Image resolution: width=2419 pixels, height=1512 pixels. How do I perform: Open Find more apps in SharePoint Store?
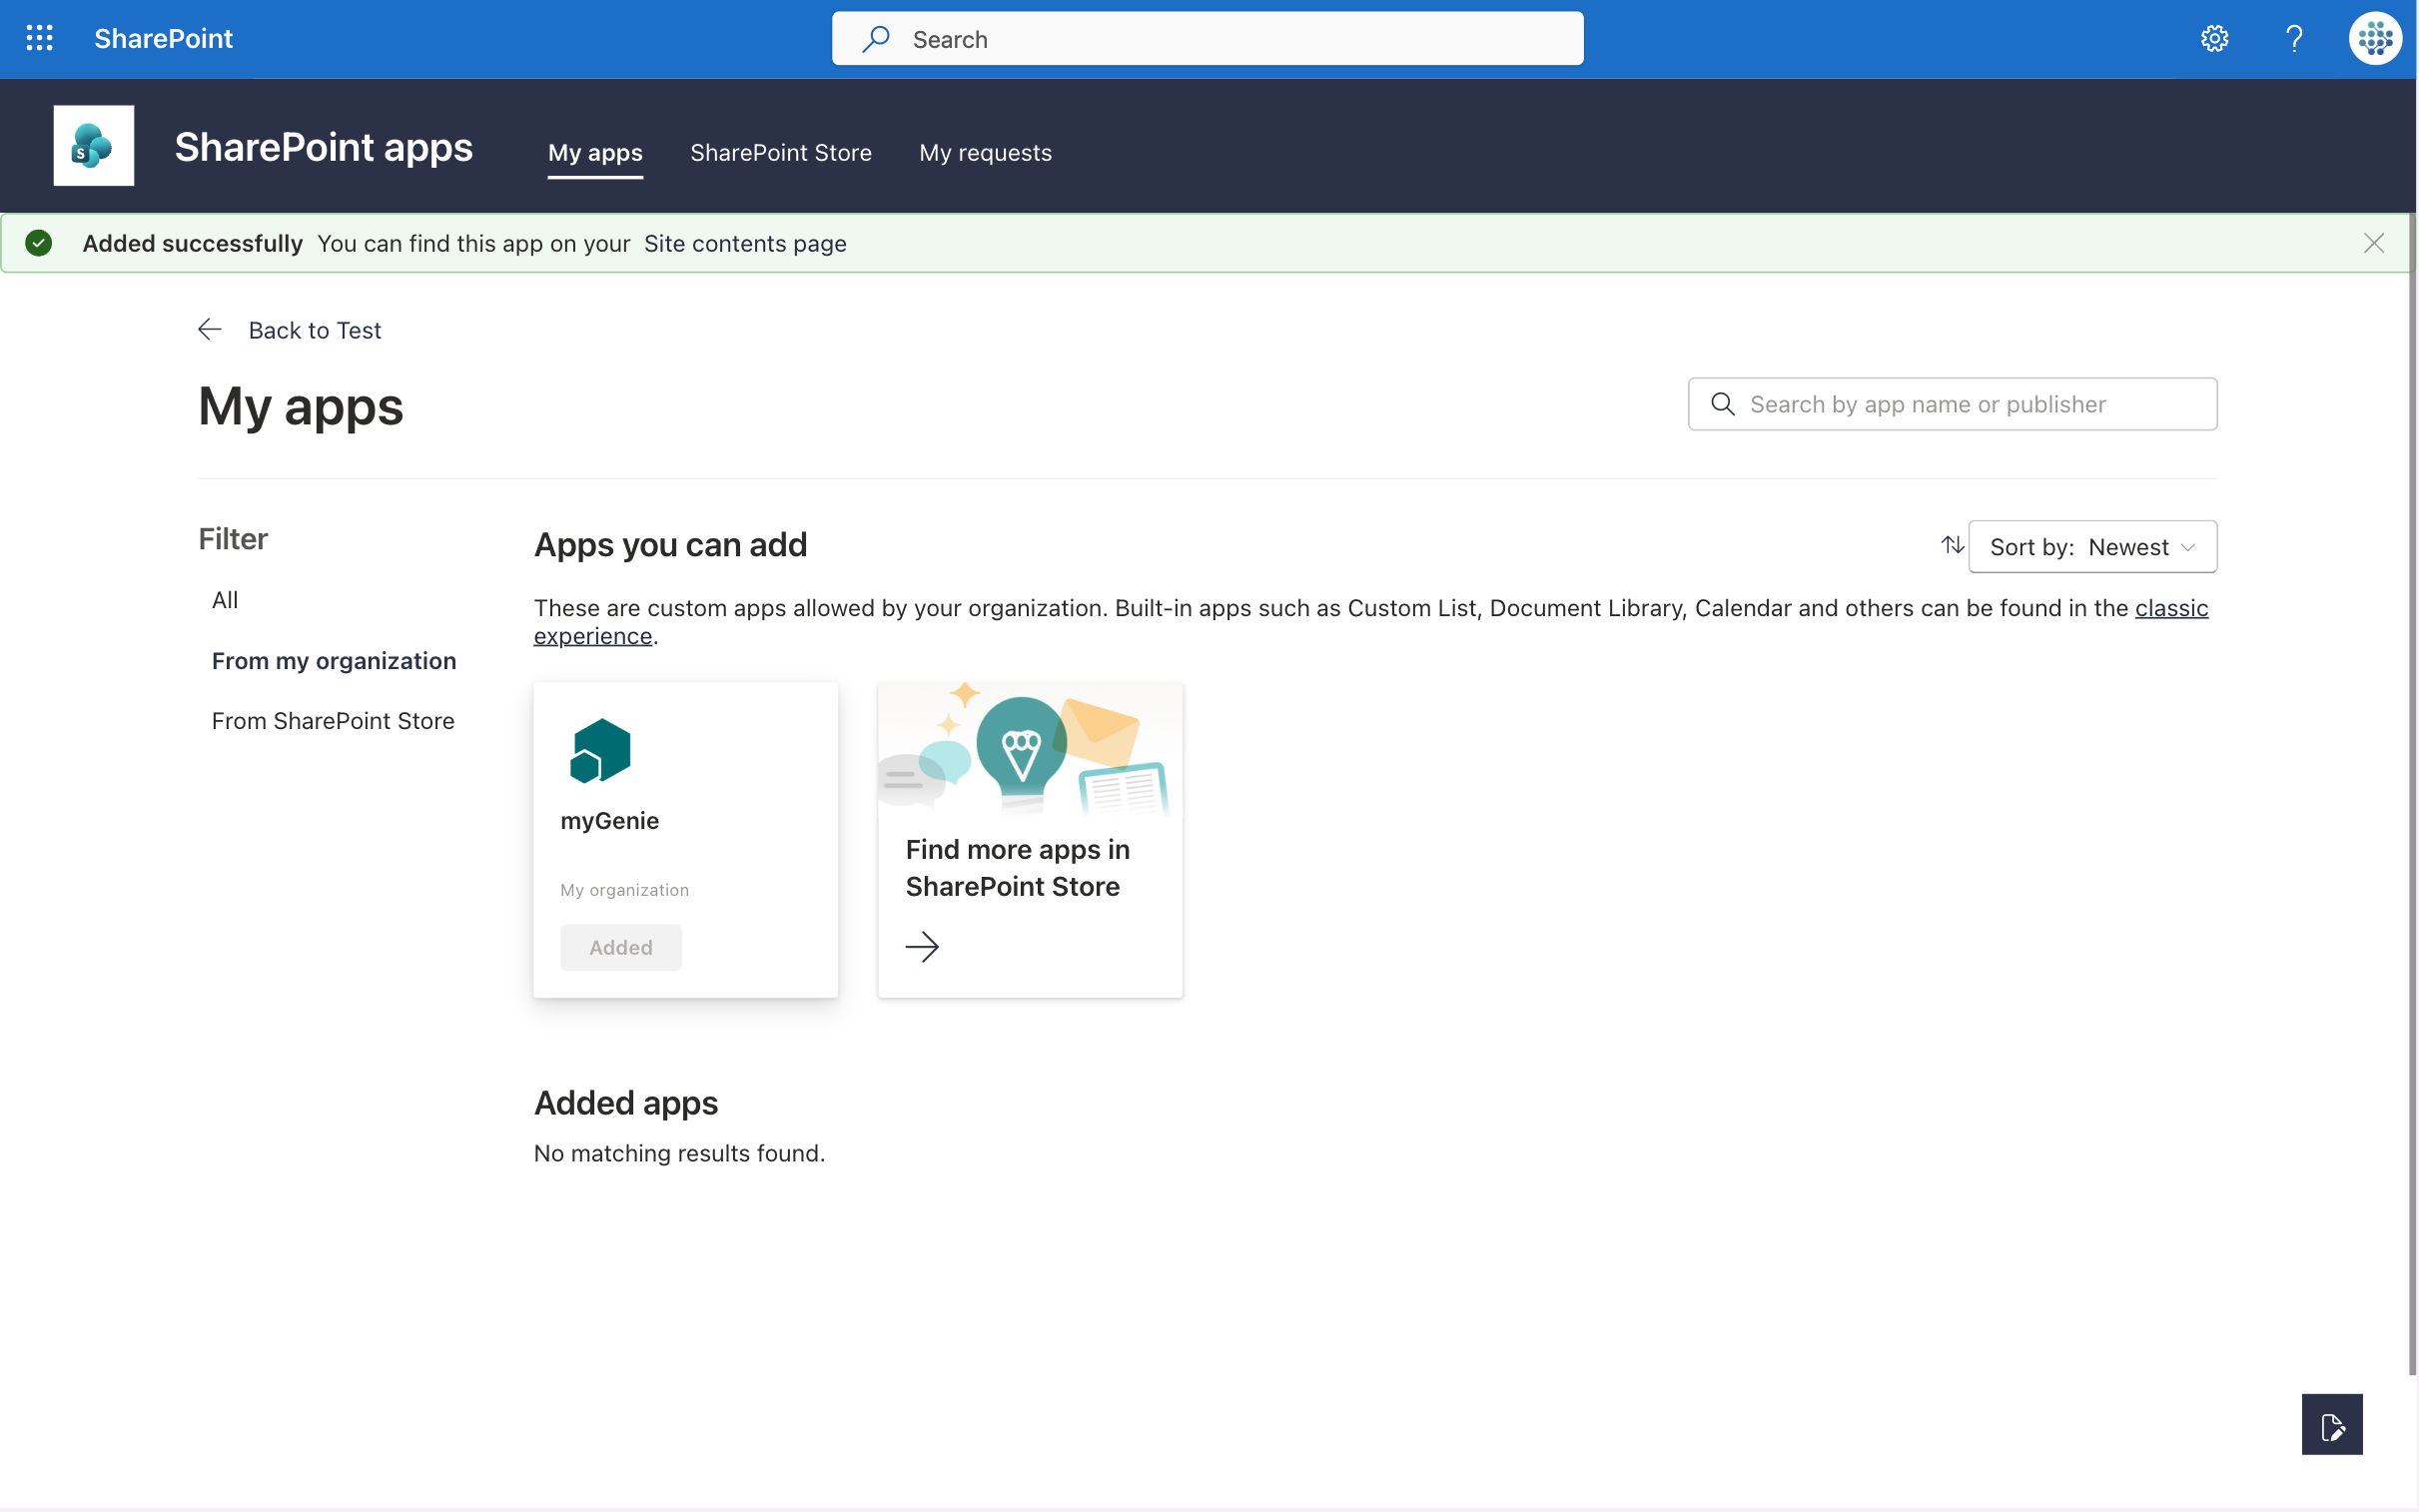click(x=1018, y=868)
